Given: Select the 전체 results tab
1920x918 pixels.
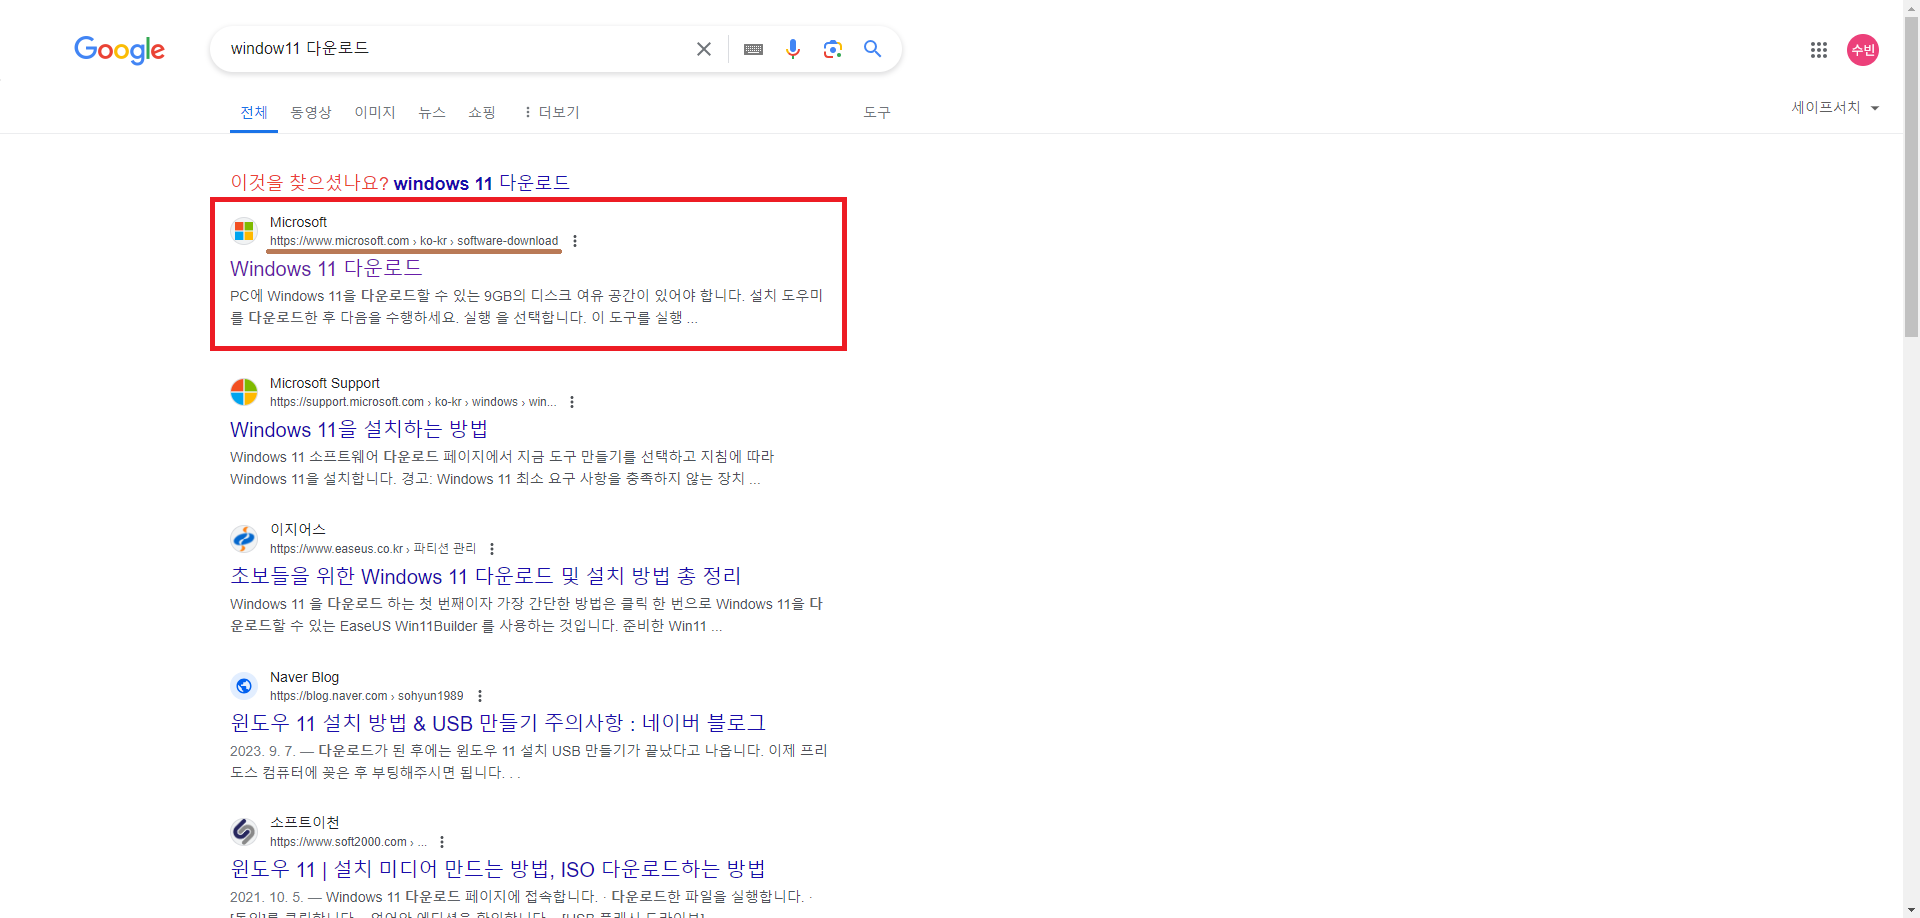Looking at the screenshot, I should tap(254, 112).
